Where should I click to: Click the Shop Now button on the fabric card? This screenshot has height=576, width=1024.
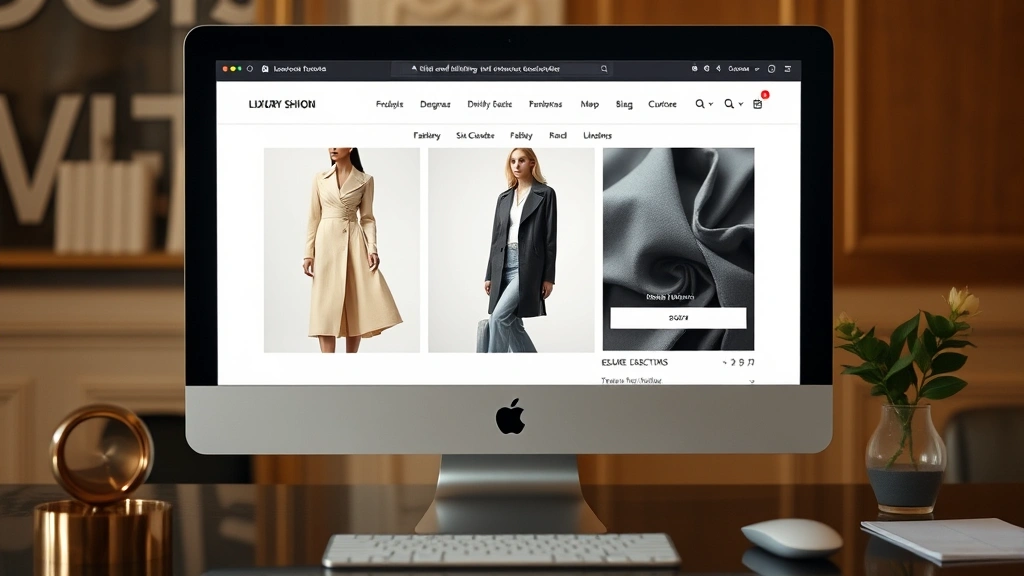678,318
